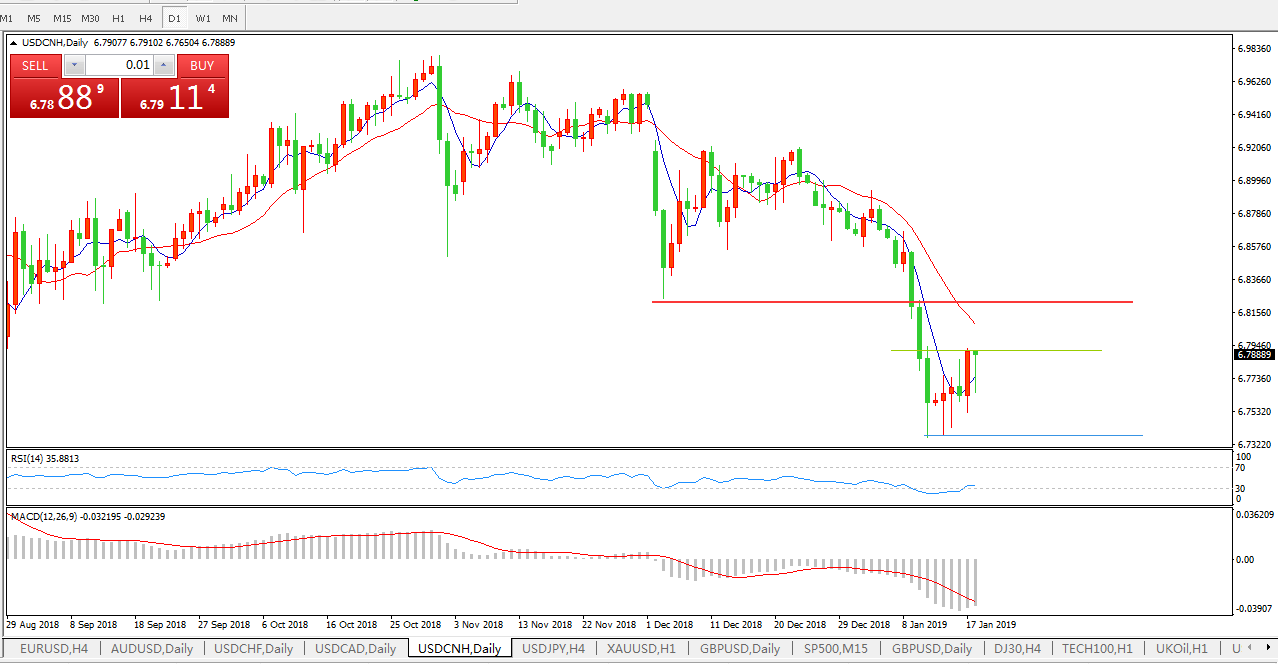Collapse the one-click trading panel triangle

[13, 43]
